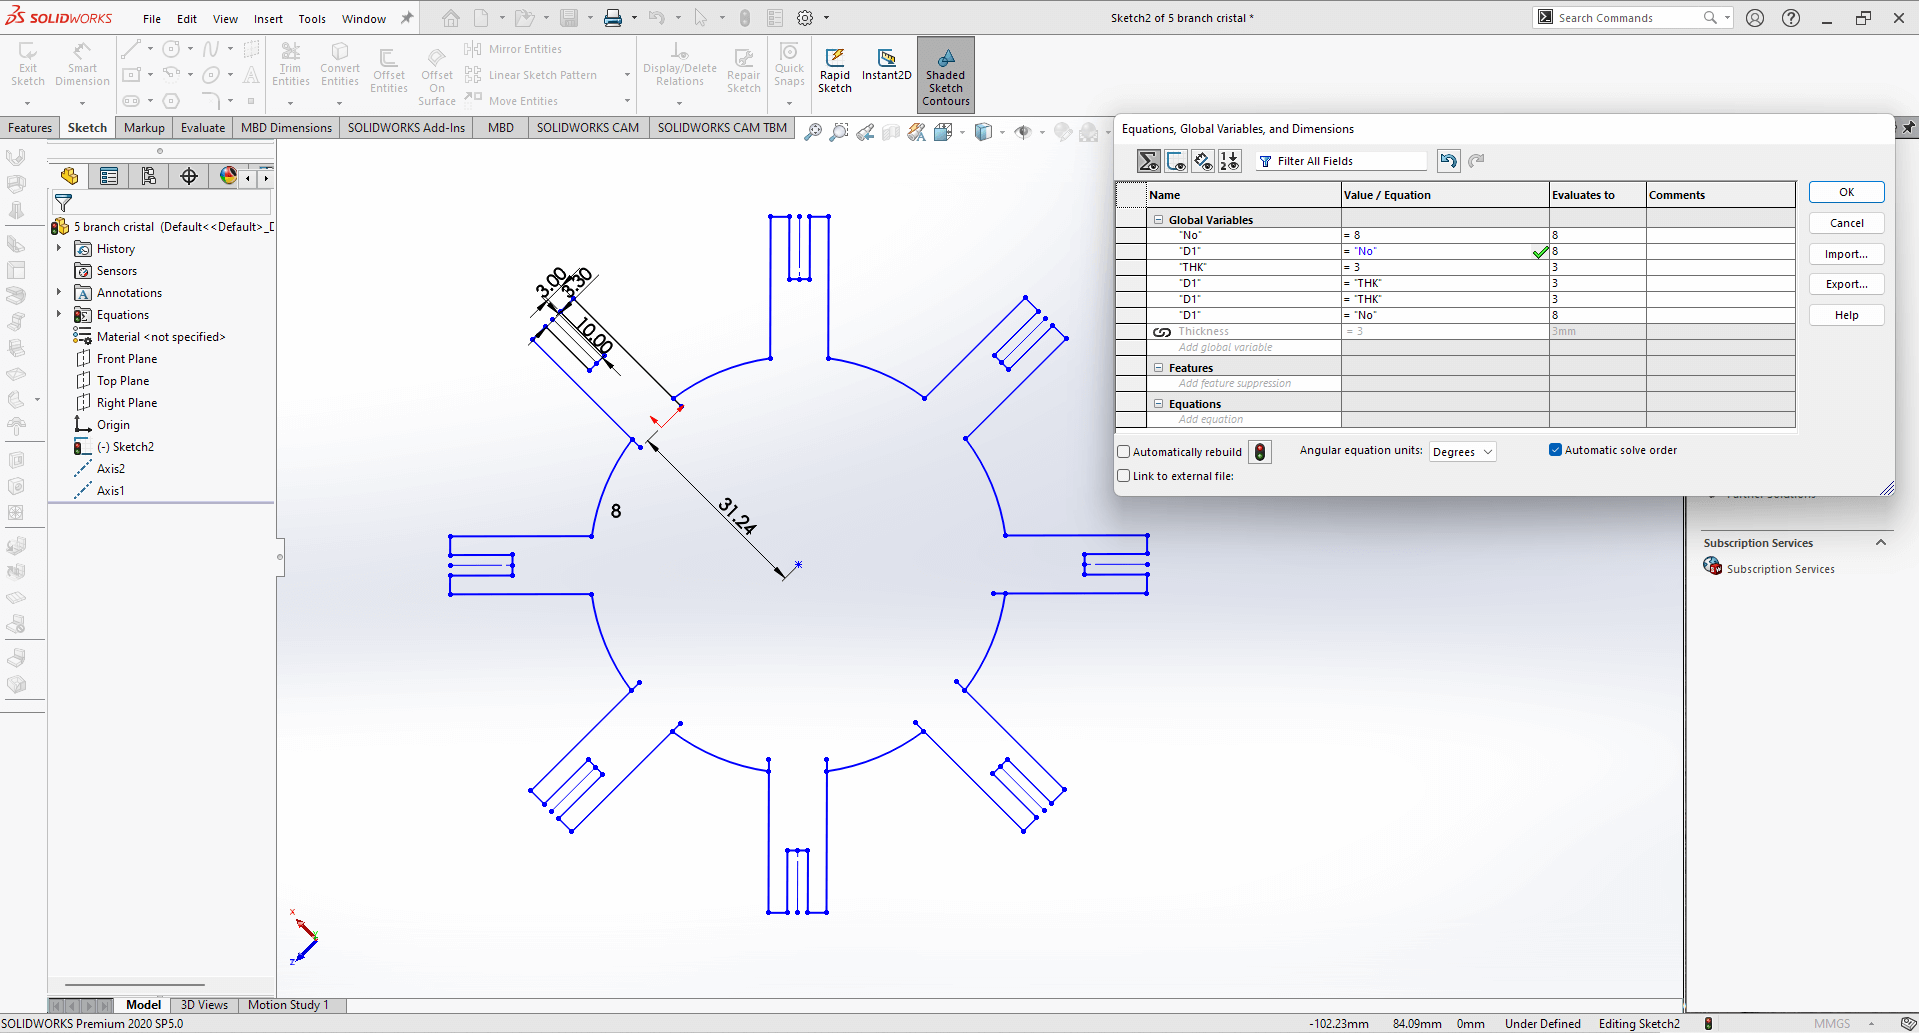Select (-) Sketch2 in feature tree
The width and height of the screenshot is (1919, 1033).
(124, 447)
